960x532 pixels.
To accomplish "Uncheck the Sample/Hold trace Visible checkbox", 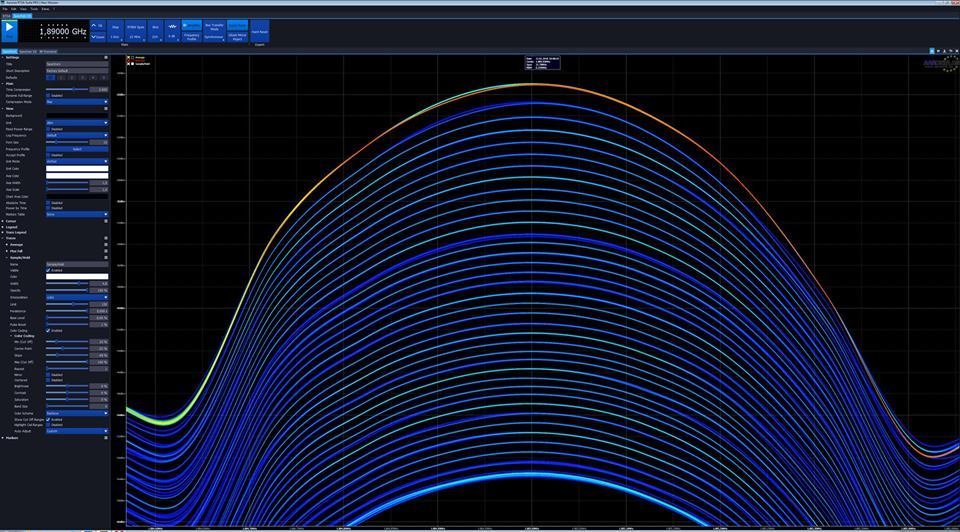I will [x=48, y=270].
